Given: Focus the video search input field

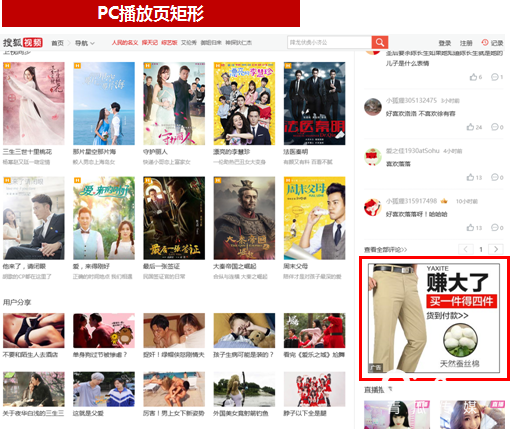Looking at the screenshot, I should point(329,42).
